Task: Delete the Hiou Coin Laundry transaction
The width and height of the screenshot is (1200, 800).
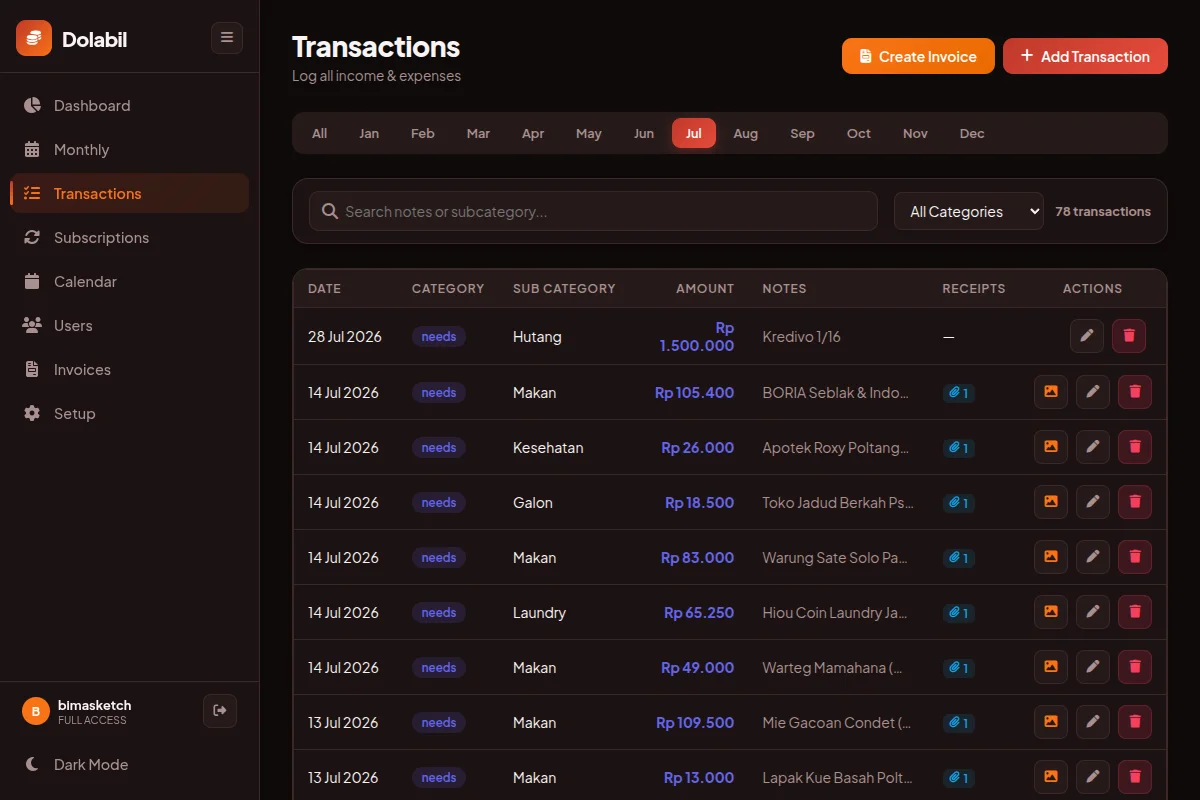Action: pyautogui.click(x=1135, y=612)
